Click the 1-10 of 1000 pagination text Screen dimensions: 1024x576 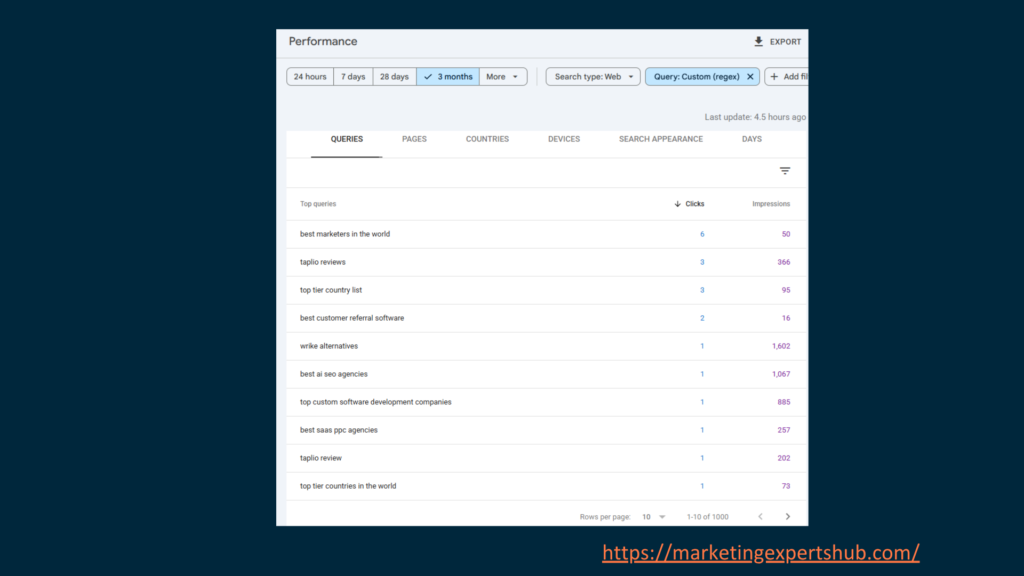pyautogui.click(x=707, y=517)
